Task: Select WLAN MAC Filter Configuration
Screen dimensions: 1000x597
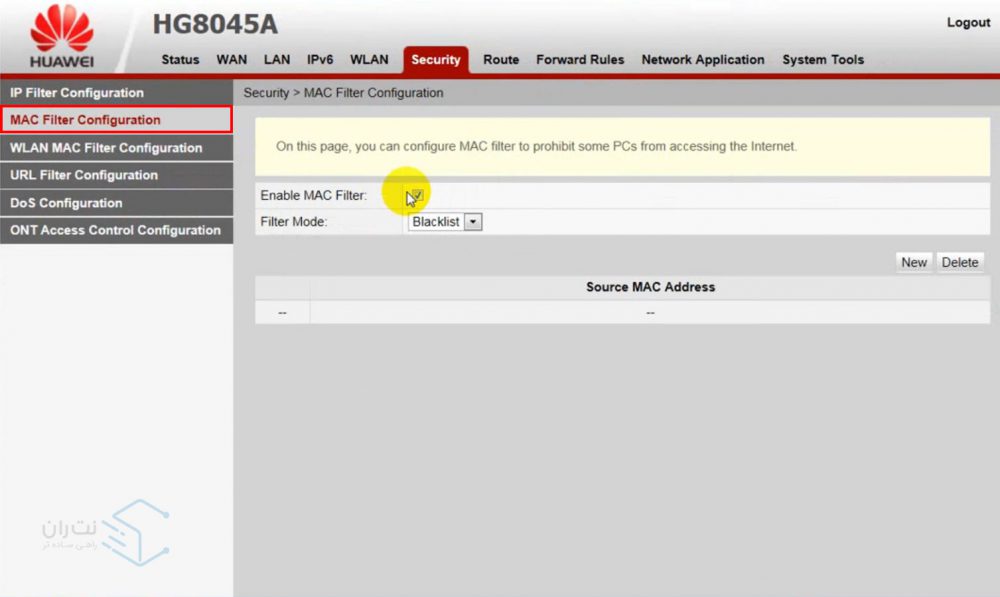Action: tap(106, 148)
